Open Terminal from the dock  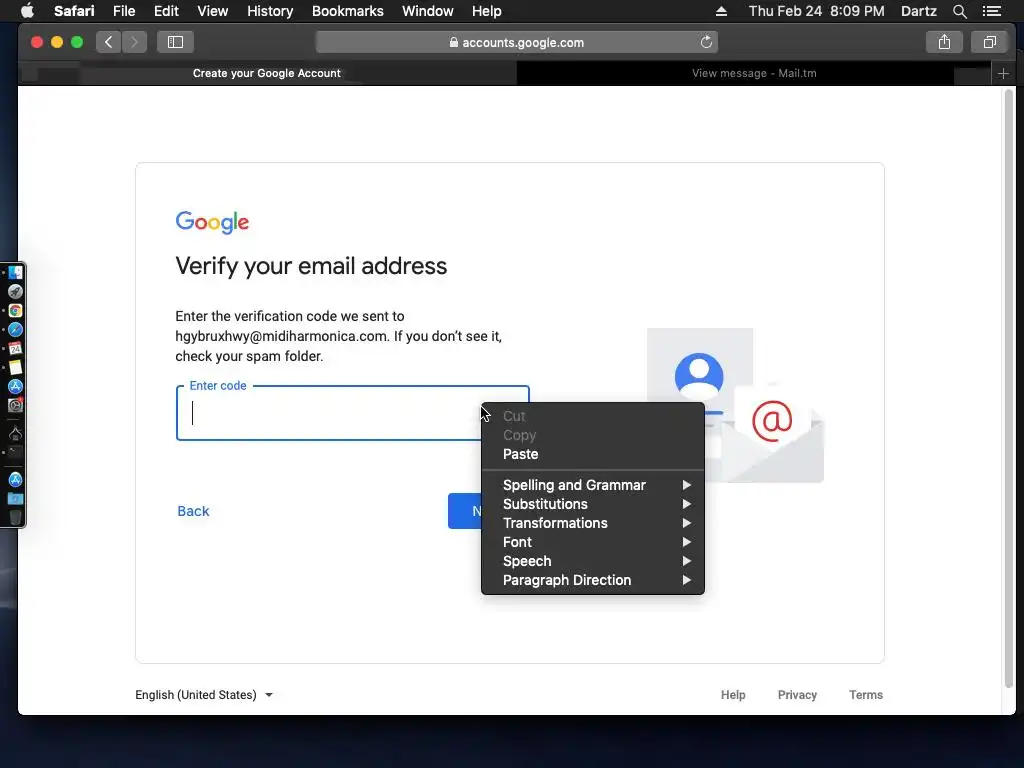16,452
